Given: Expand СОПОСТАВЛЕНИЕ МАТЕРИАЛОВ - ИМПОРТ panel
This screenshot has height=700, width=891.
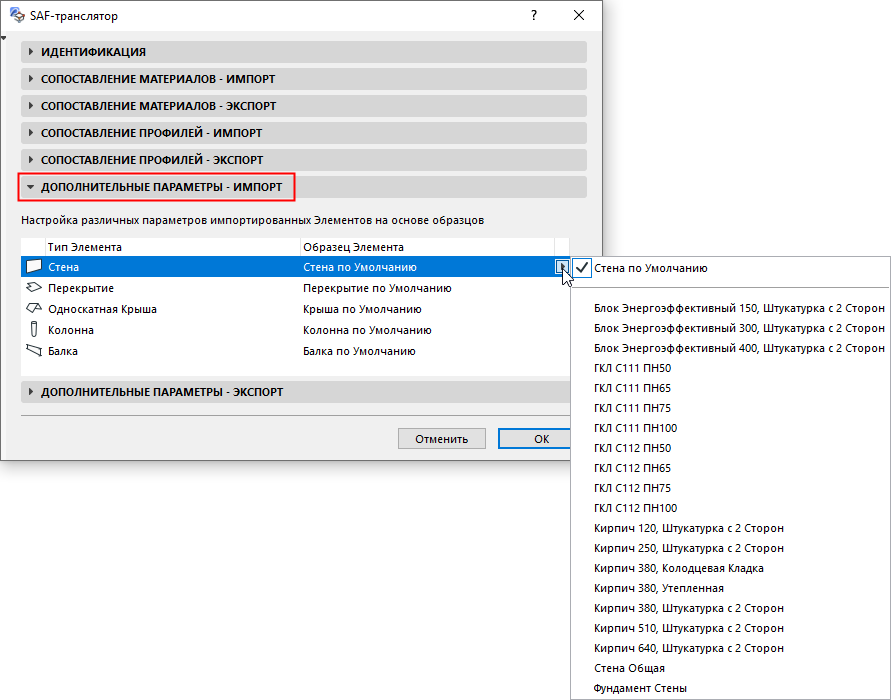Looking at the screenshot, I should click(x=304, y=79).
